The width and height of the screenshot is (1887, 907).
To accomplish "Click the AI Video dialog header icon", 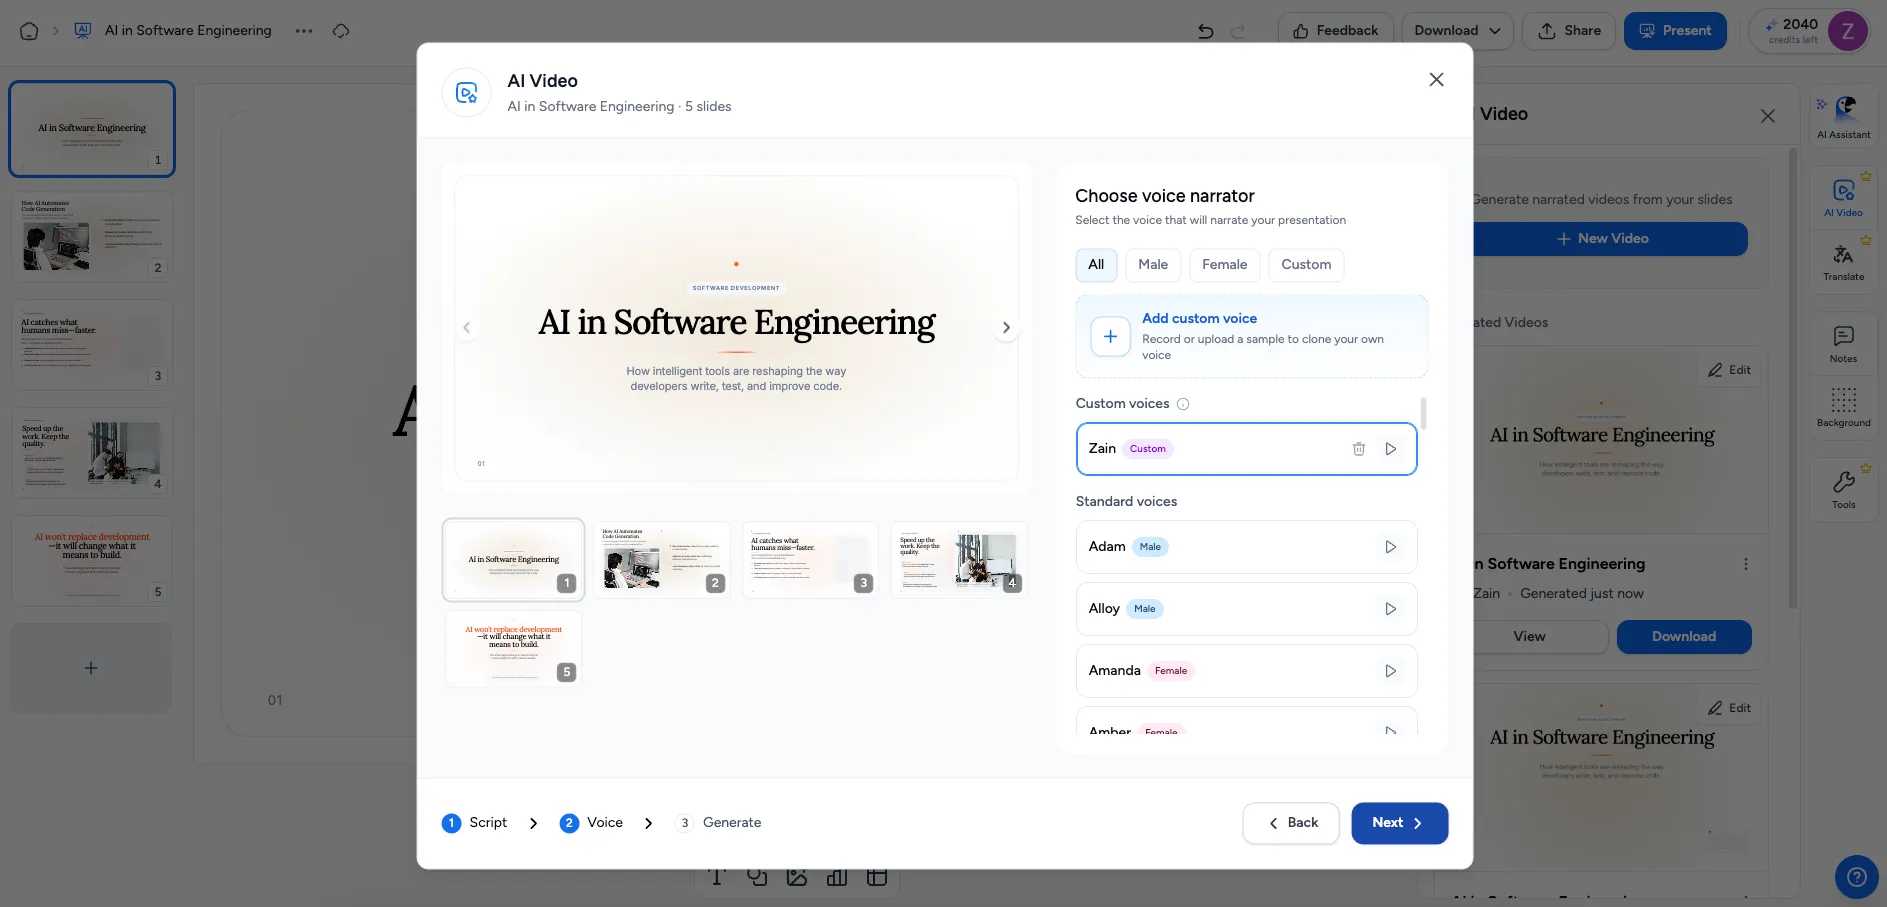I will [x=466, y=93].
